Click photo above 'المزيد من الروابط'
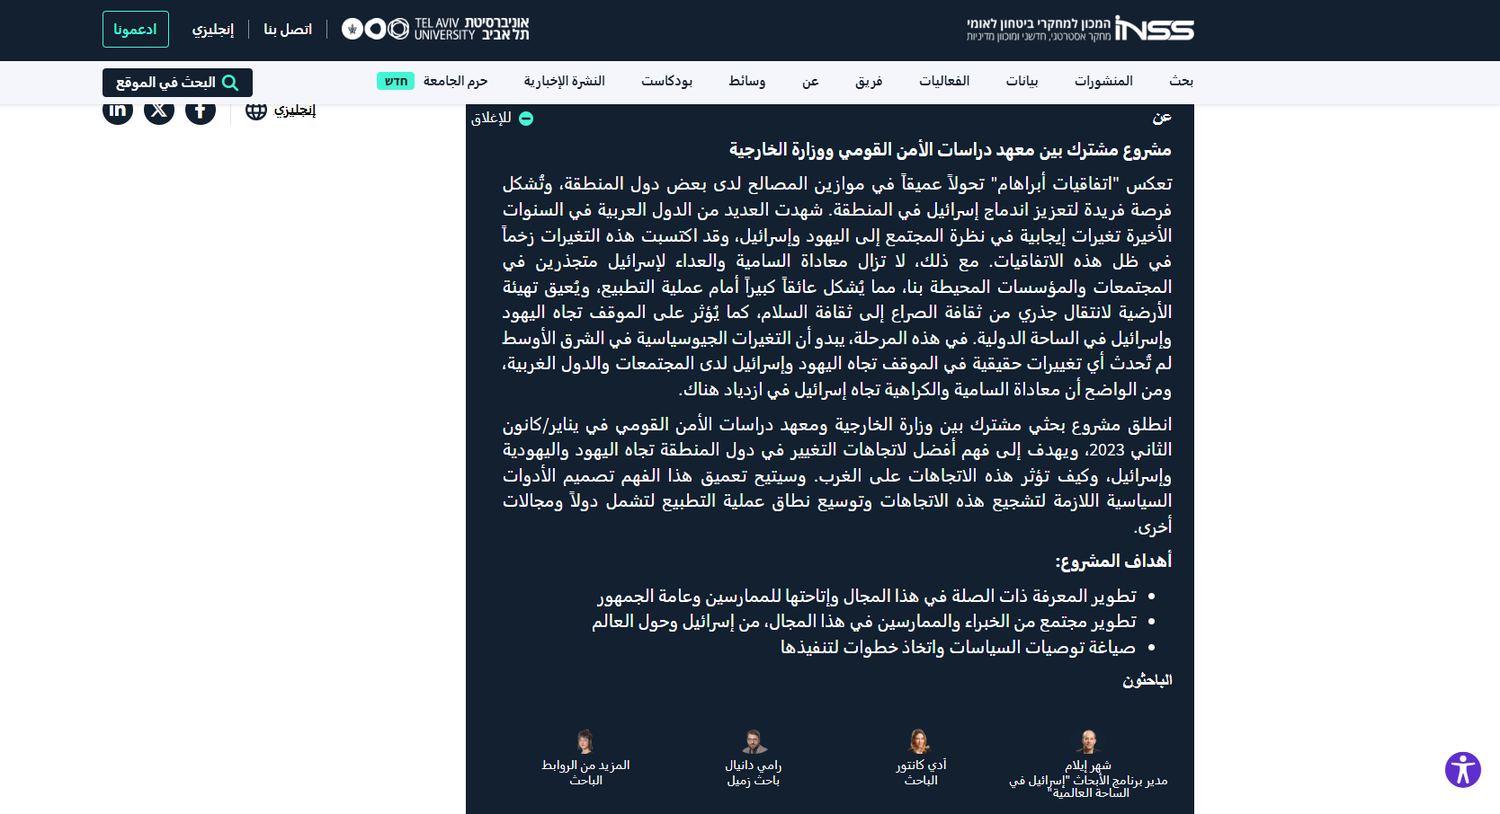 pyautogui.click(x=586, y=742)
